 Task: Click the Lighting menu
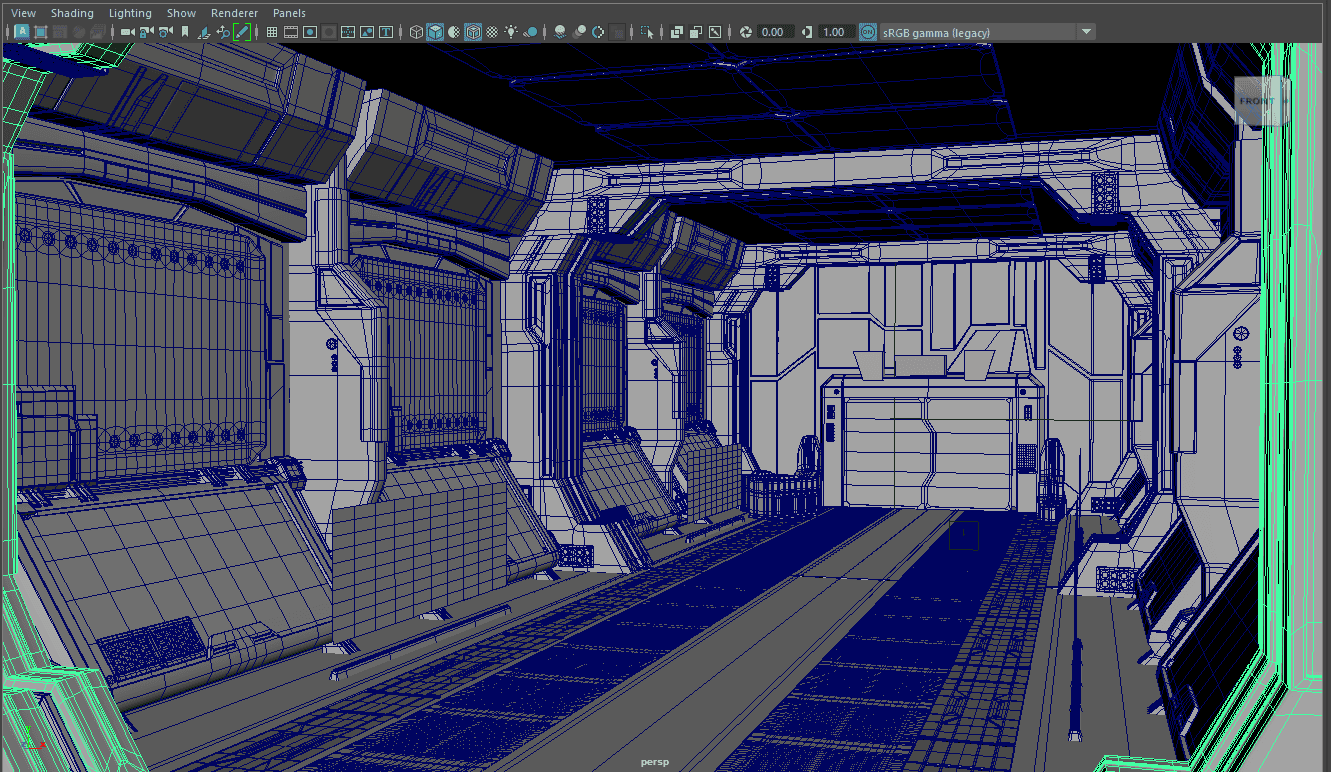[x=130, y=13]
